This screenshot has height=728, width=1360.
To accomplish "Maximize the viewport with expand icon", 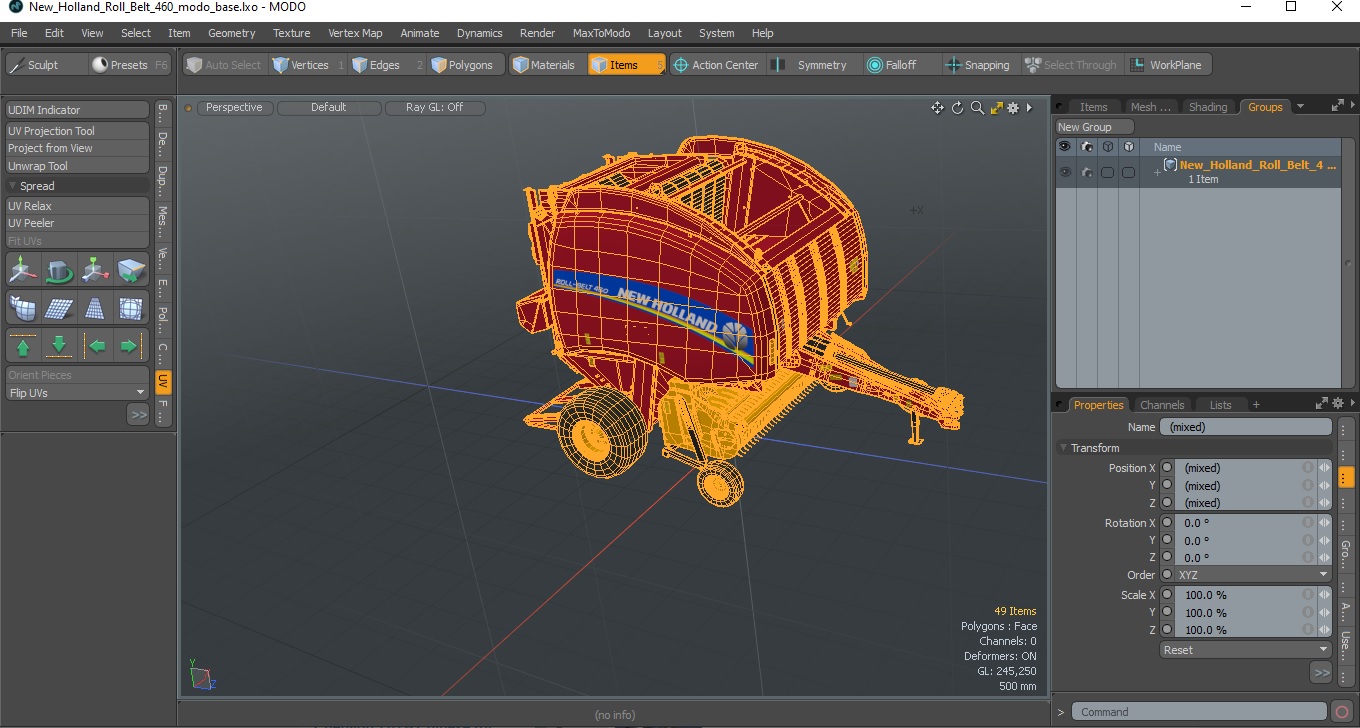I will tap(996, 108).
